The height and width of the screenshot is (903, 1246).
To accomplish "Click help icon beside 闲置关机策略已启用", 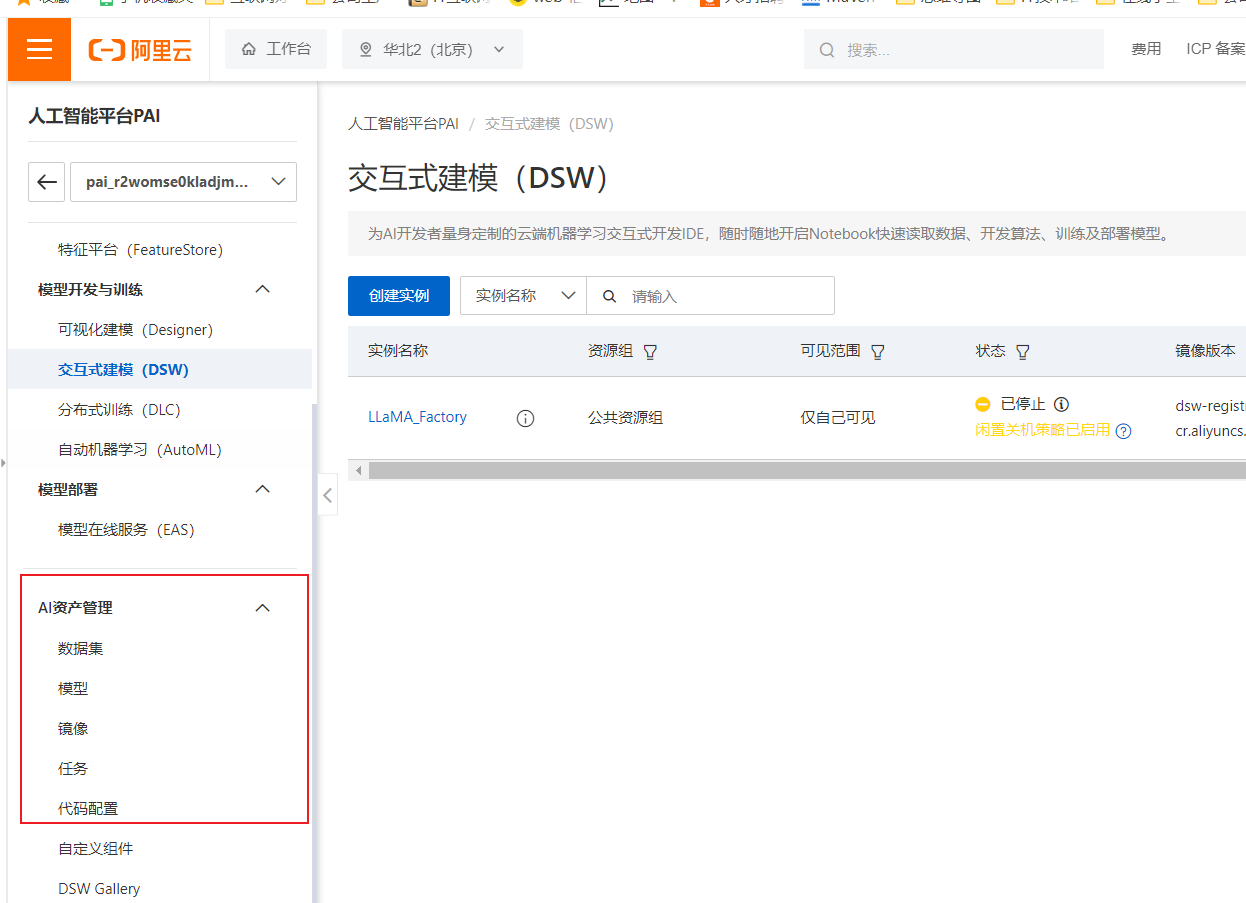I will [1124, 431].
